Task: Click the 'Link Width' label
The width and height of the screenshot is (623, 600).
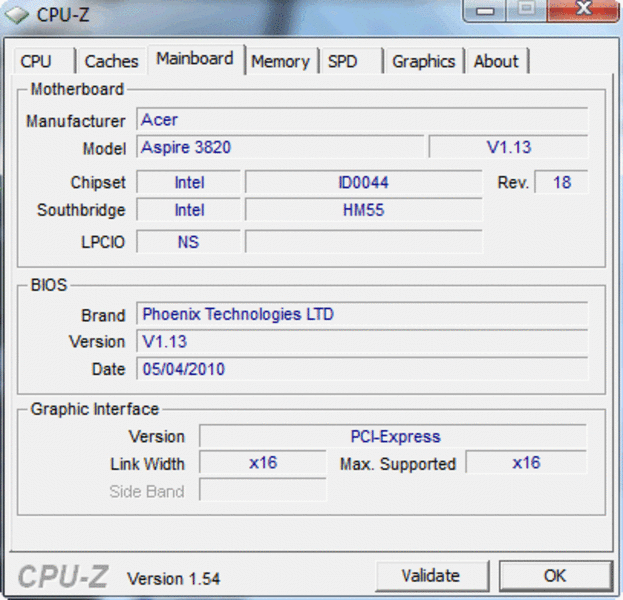Action: coord(147,464)
